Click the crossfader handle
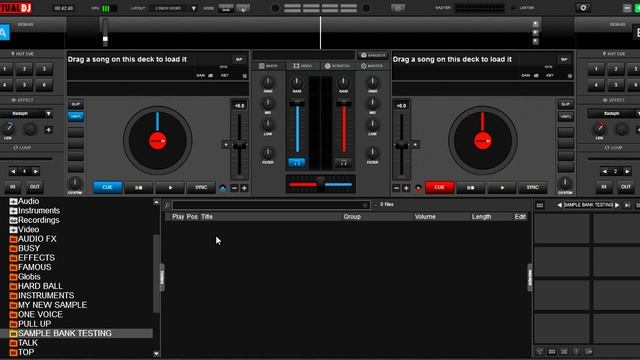This screenshot has width=640, height=360. (x=321, y=183)
